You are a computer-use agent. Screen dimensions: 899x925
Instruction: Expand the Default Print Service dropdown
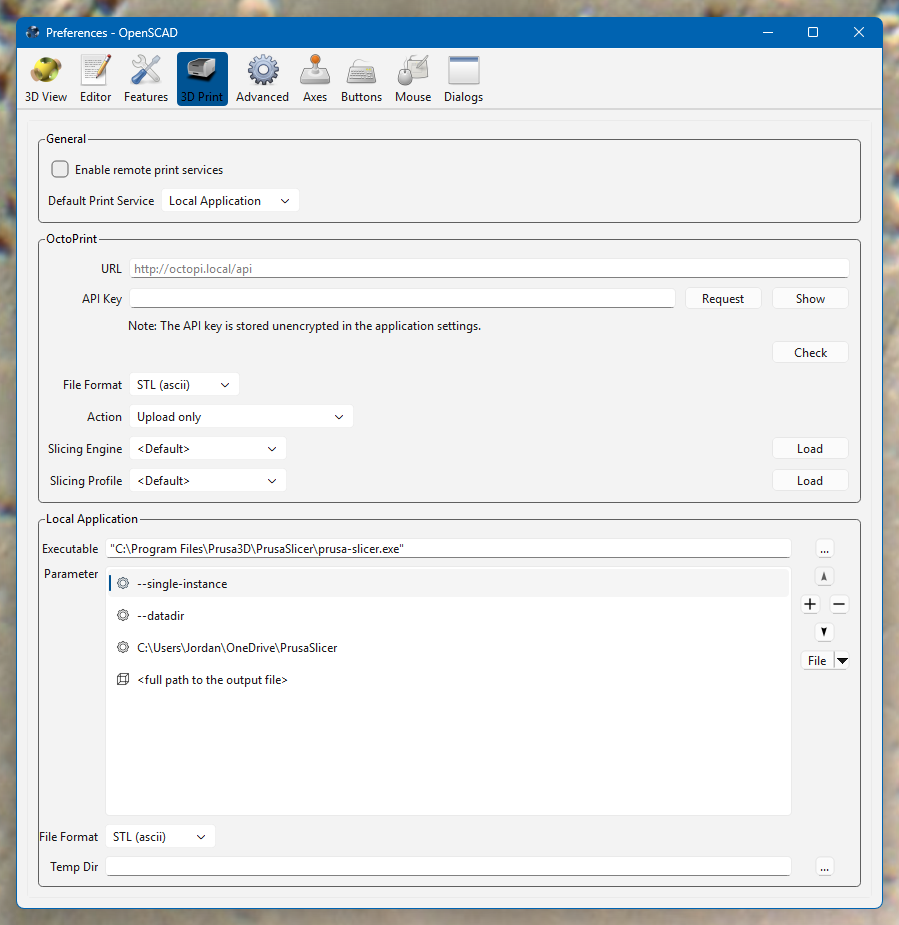pyautogui.click(x=230, y=201)
